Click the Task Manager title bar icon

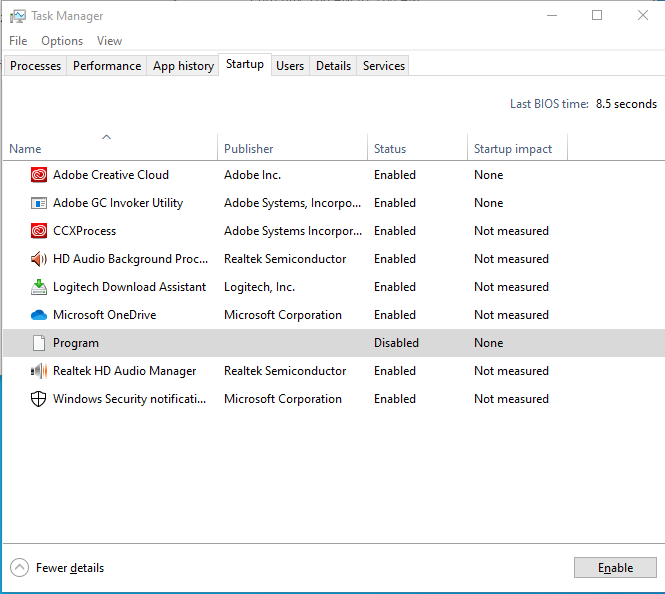click(17, 16)
